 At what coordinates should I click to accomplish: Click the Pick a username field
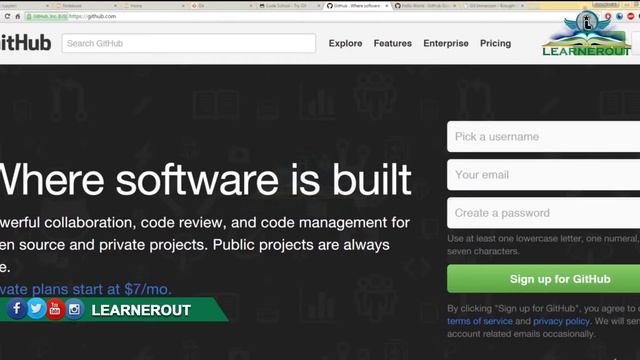point(543,136)
